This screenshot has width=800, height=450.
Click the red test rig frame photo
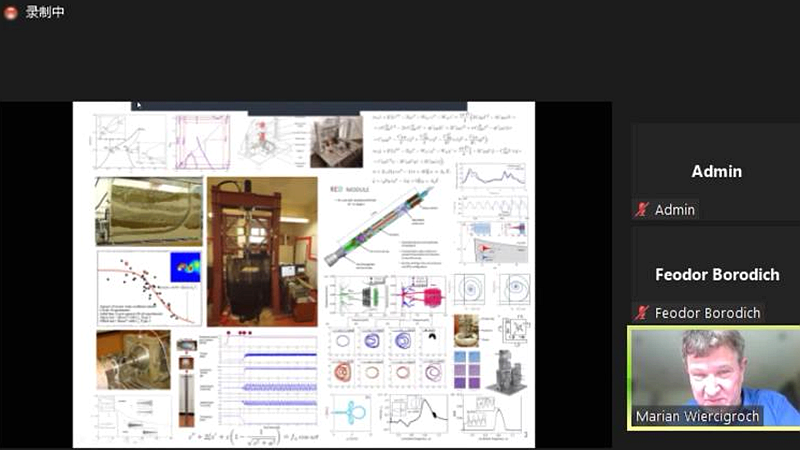pos(262,252)
